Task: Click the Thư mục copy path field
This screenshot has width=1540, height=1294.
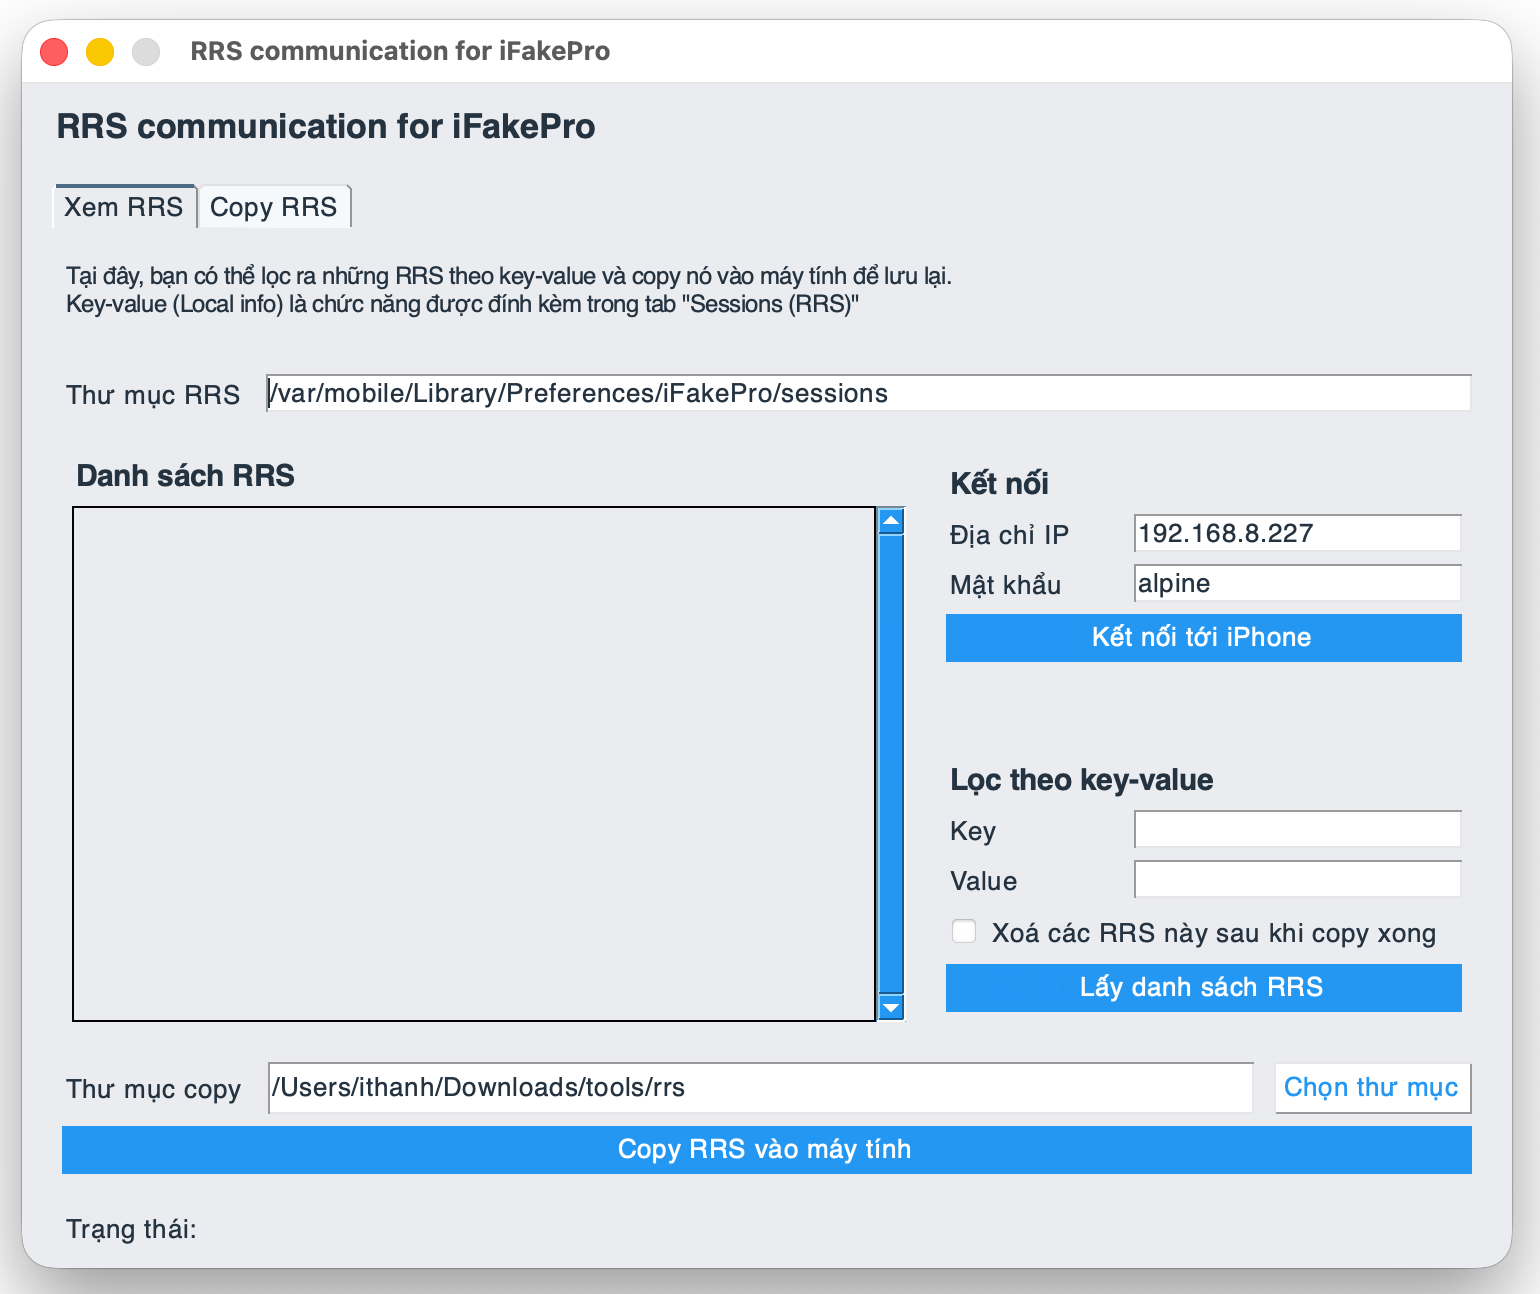Action: click(x=760, y=1088)
